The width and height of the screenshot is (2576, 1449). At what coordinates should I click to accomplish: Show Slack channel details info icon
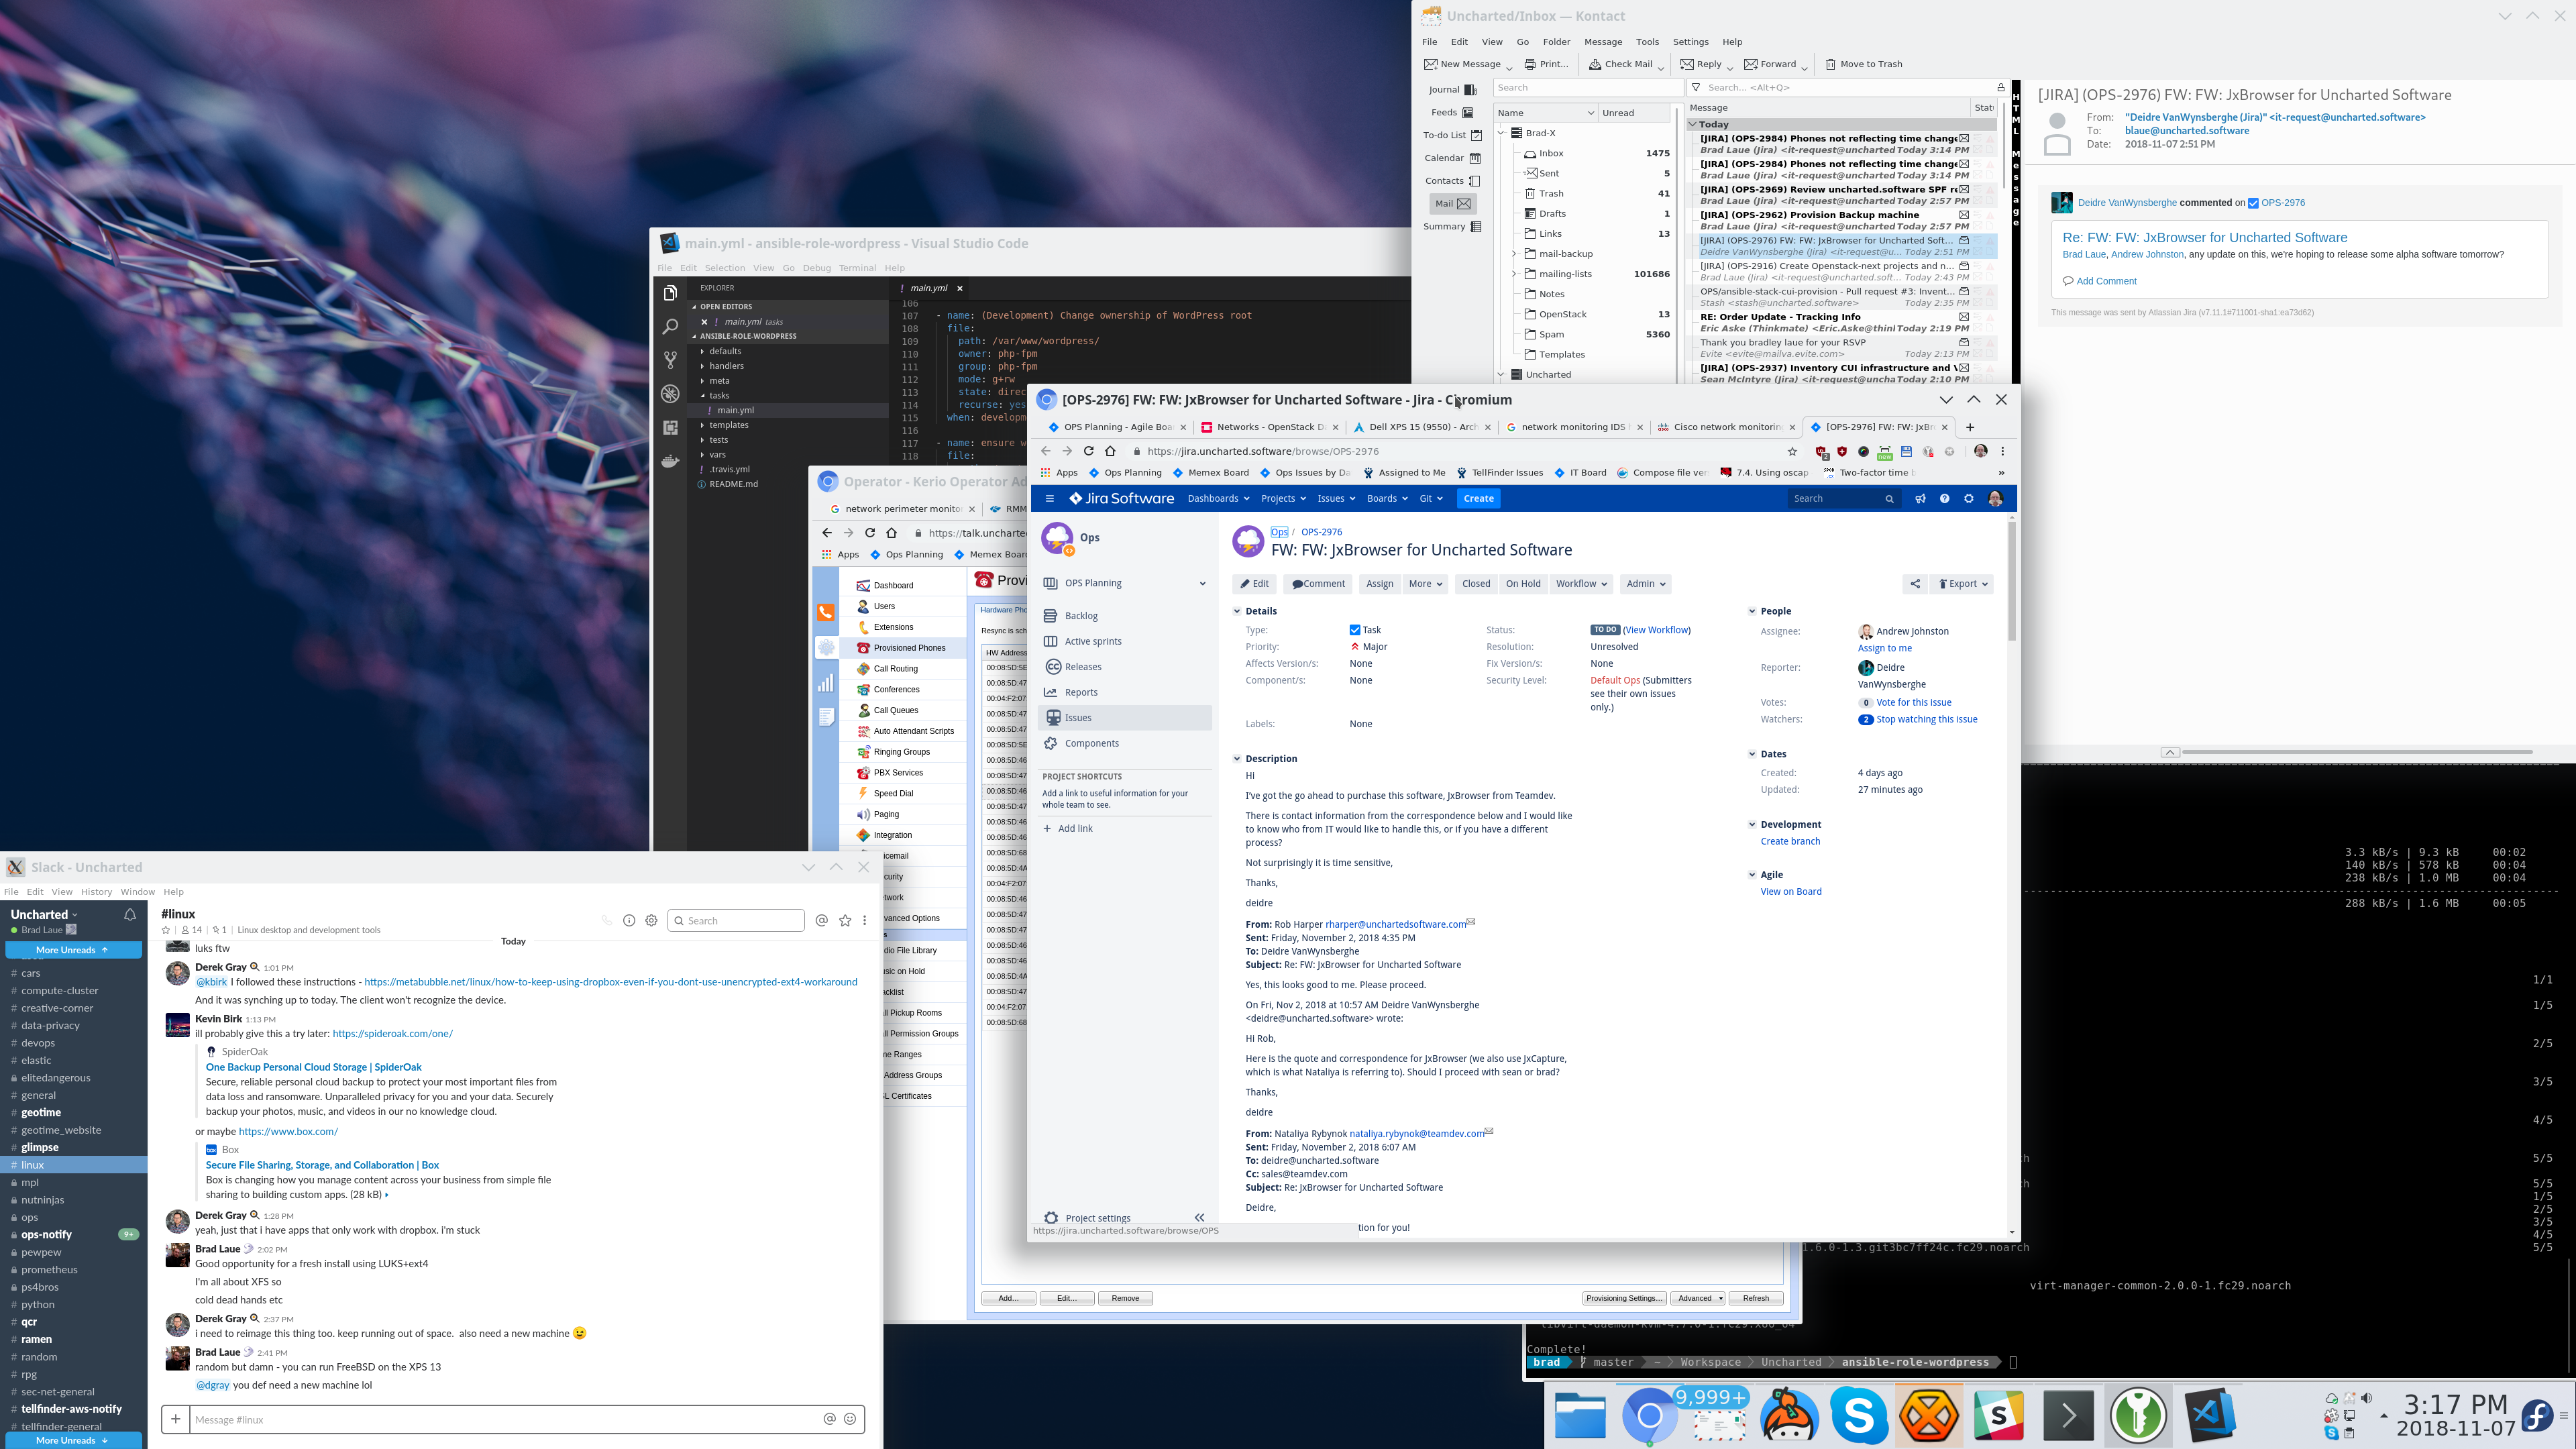(x=629, y=920)
